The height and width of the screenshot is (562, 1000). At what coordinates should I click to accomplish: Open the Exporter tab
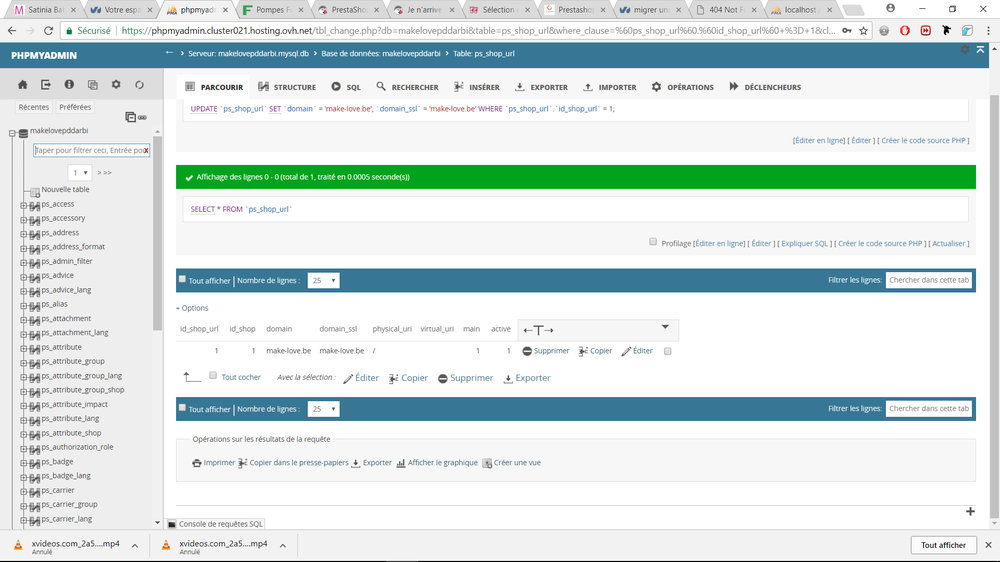point(541,87)
